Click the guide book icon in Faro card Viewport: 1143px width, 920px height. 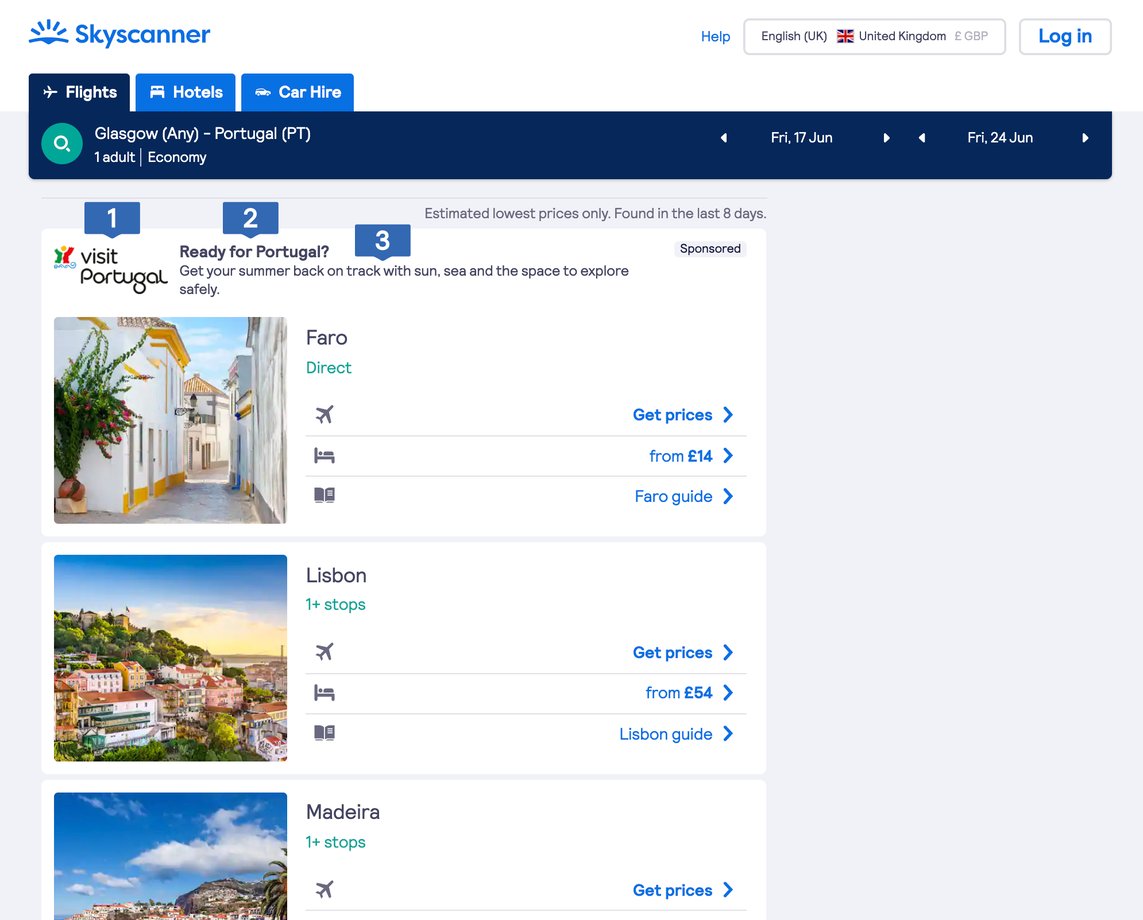324,496
